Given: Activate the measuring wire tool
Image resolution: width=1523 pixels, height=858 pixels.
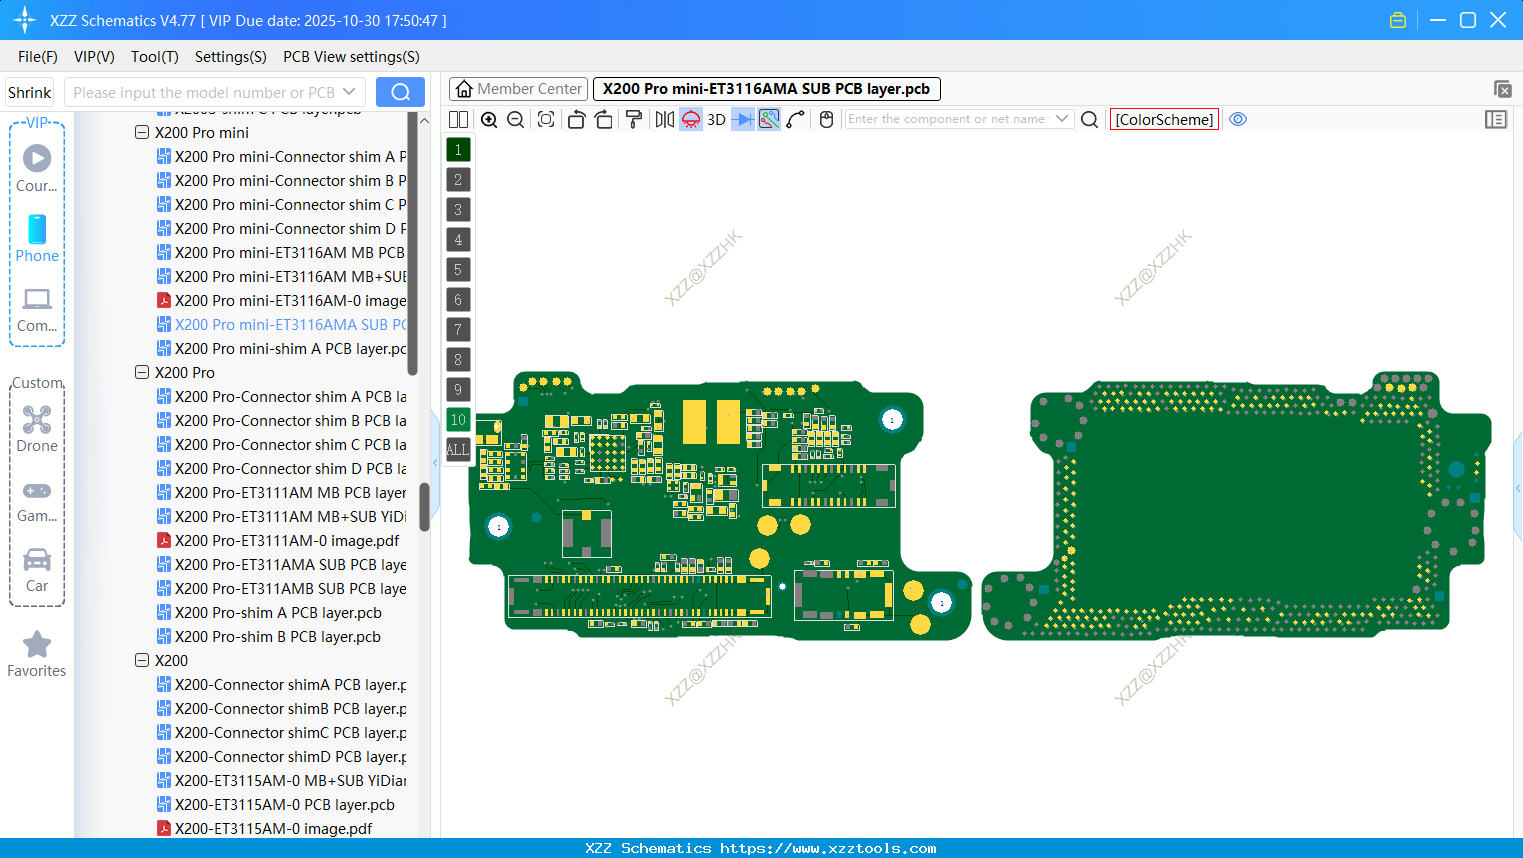Looking at the screenshot, I should (x=794, y=119).
